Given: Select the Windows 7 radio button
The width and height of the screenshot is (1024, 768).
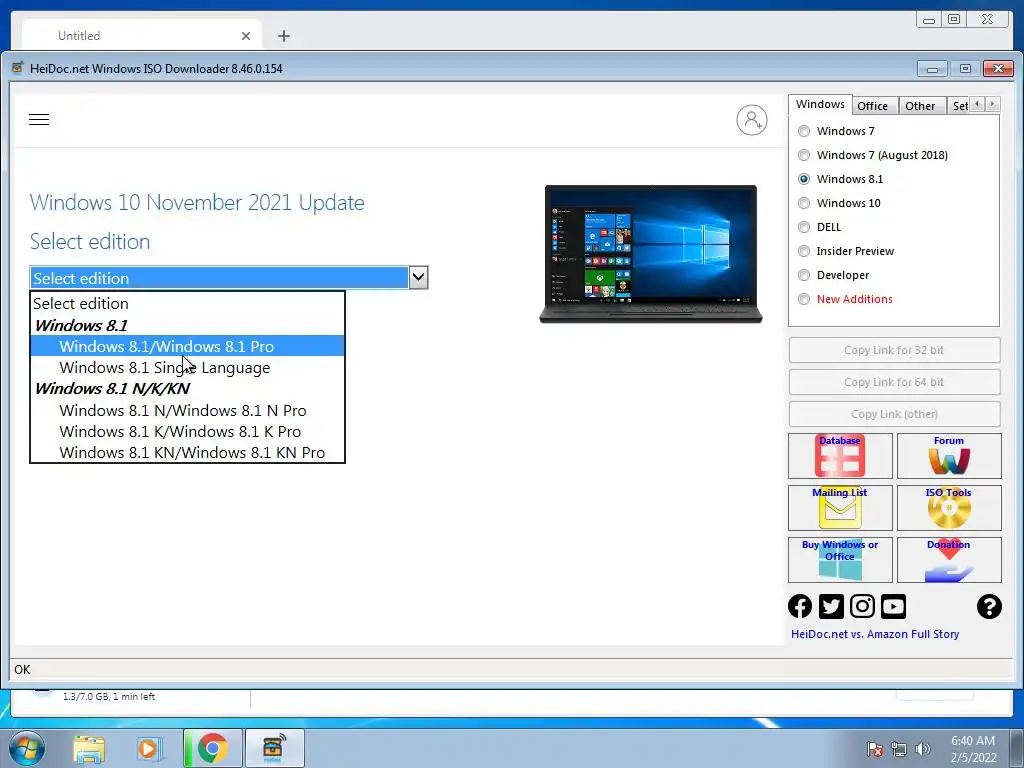Looking at the screenshot, I should tap(804, 131).
